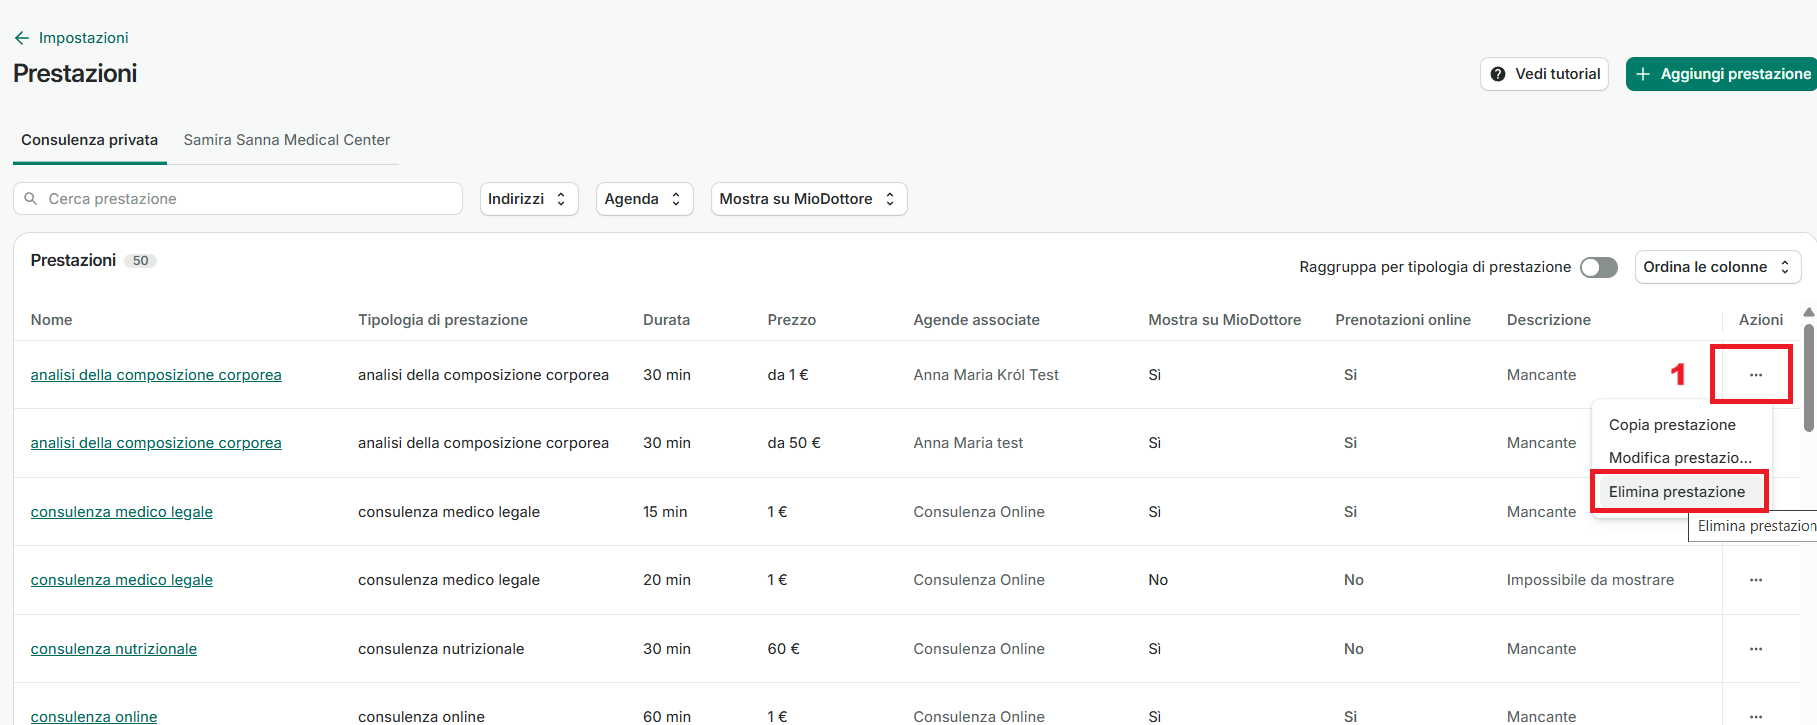Click the plus icon in Aggiungi prestazione
Image resolution: width=1817 pixels, height=725 pixels.
click(1643, 74)
